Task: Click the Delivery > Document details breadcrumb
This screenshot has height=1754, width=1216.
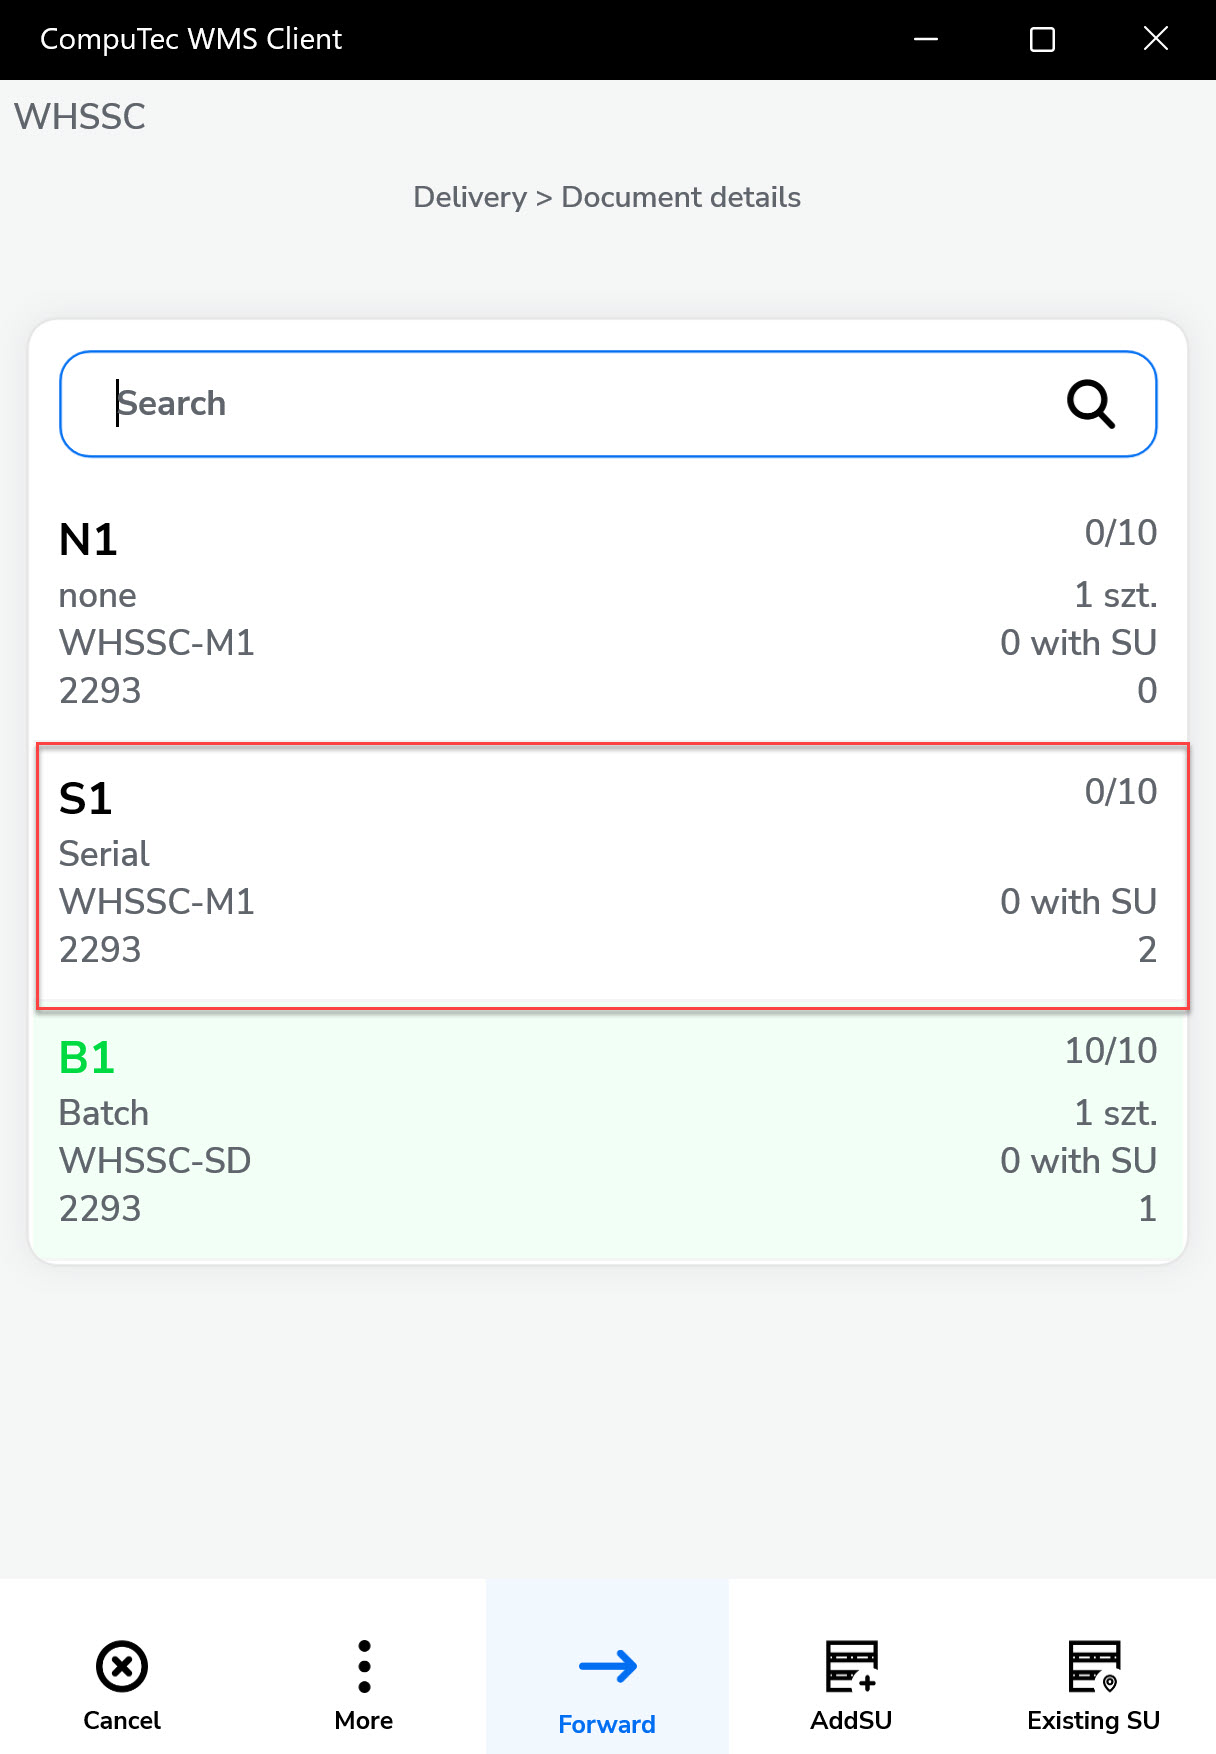Action: 607,197
